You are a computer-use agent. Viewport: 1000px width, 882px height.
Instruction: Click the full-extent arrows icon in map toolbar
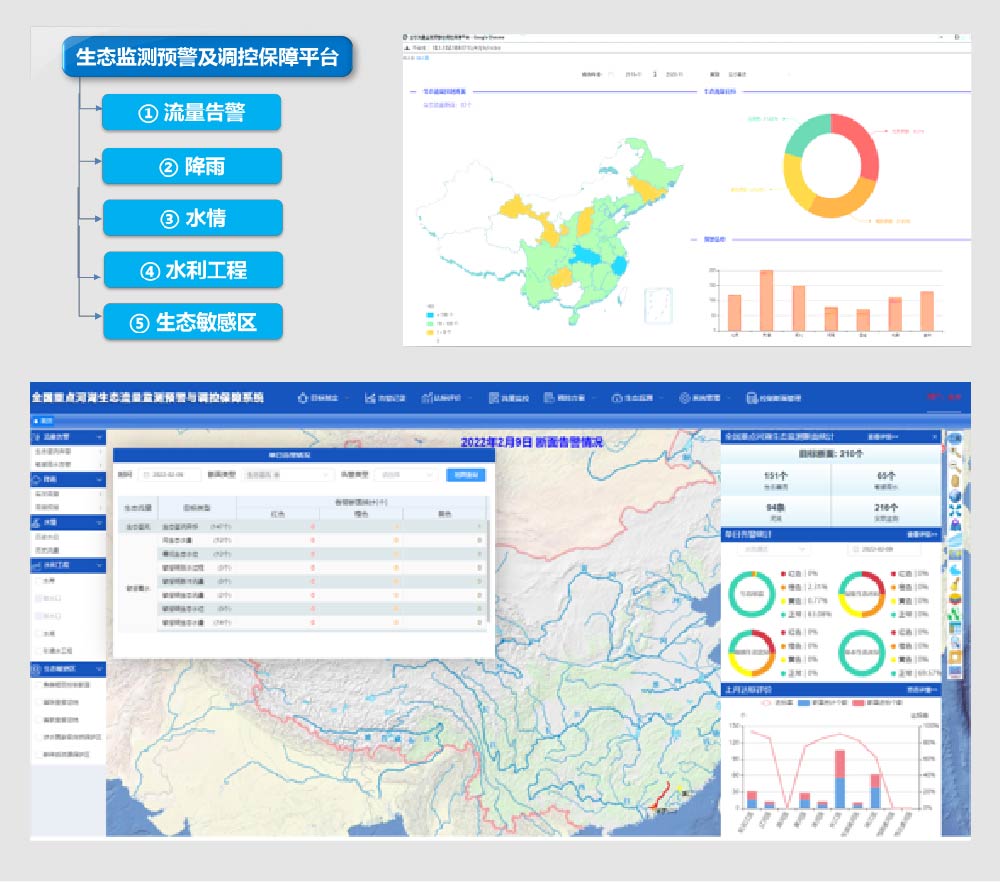click(955, 511)
